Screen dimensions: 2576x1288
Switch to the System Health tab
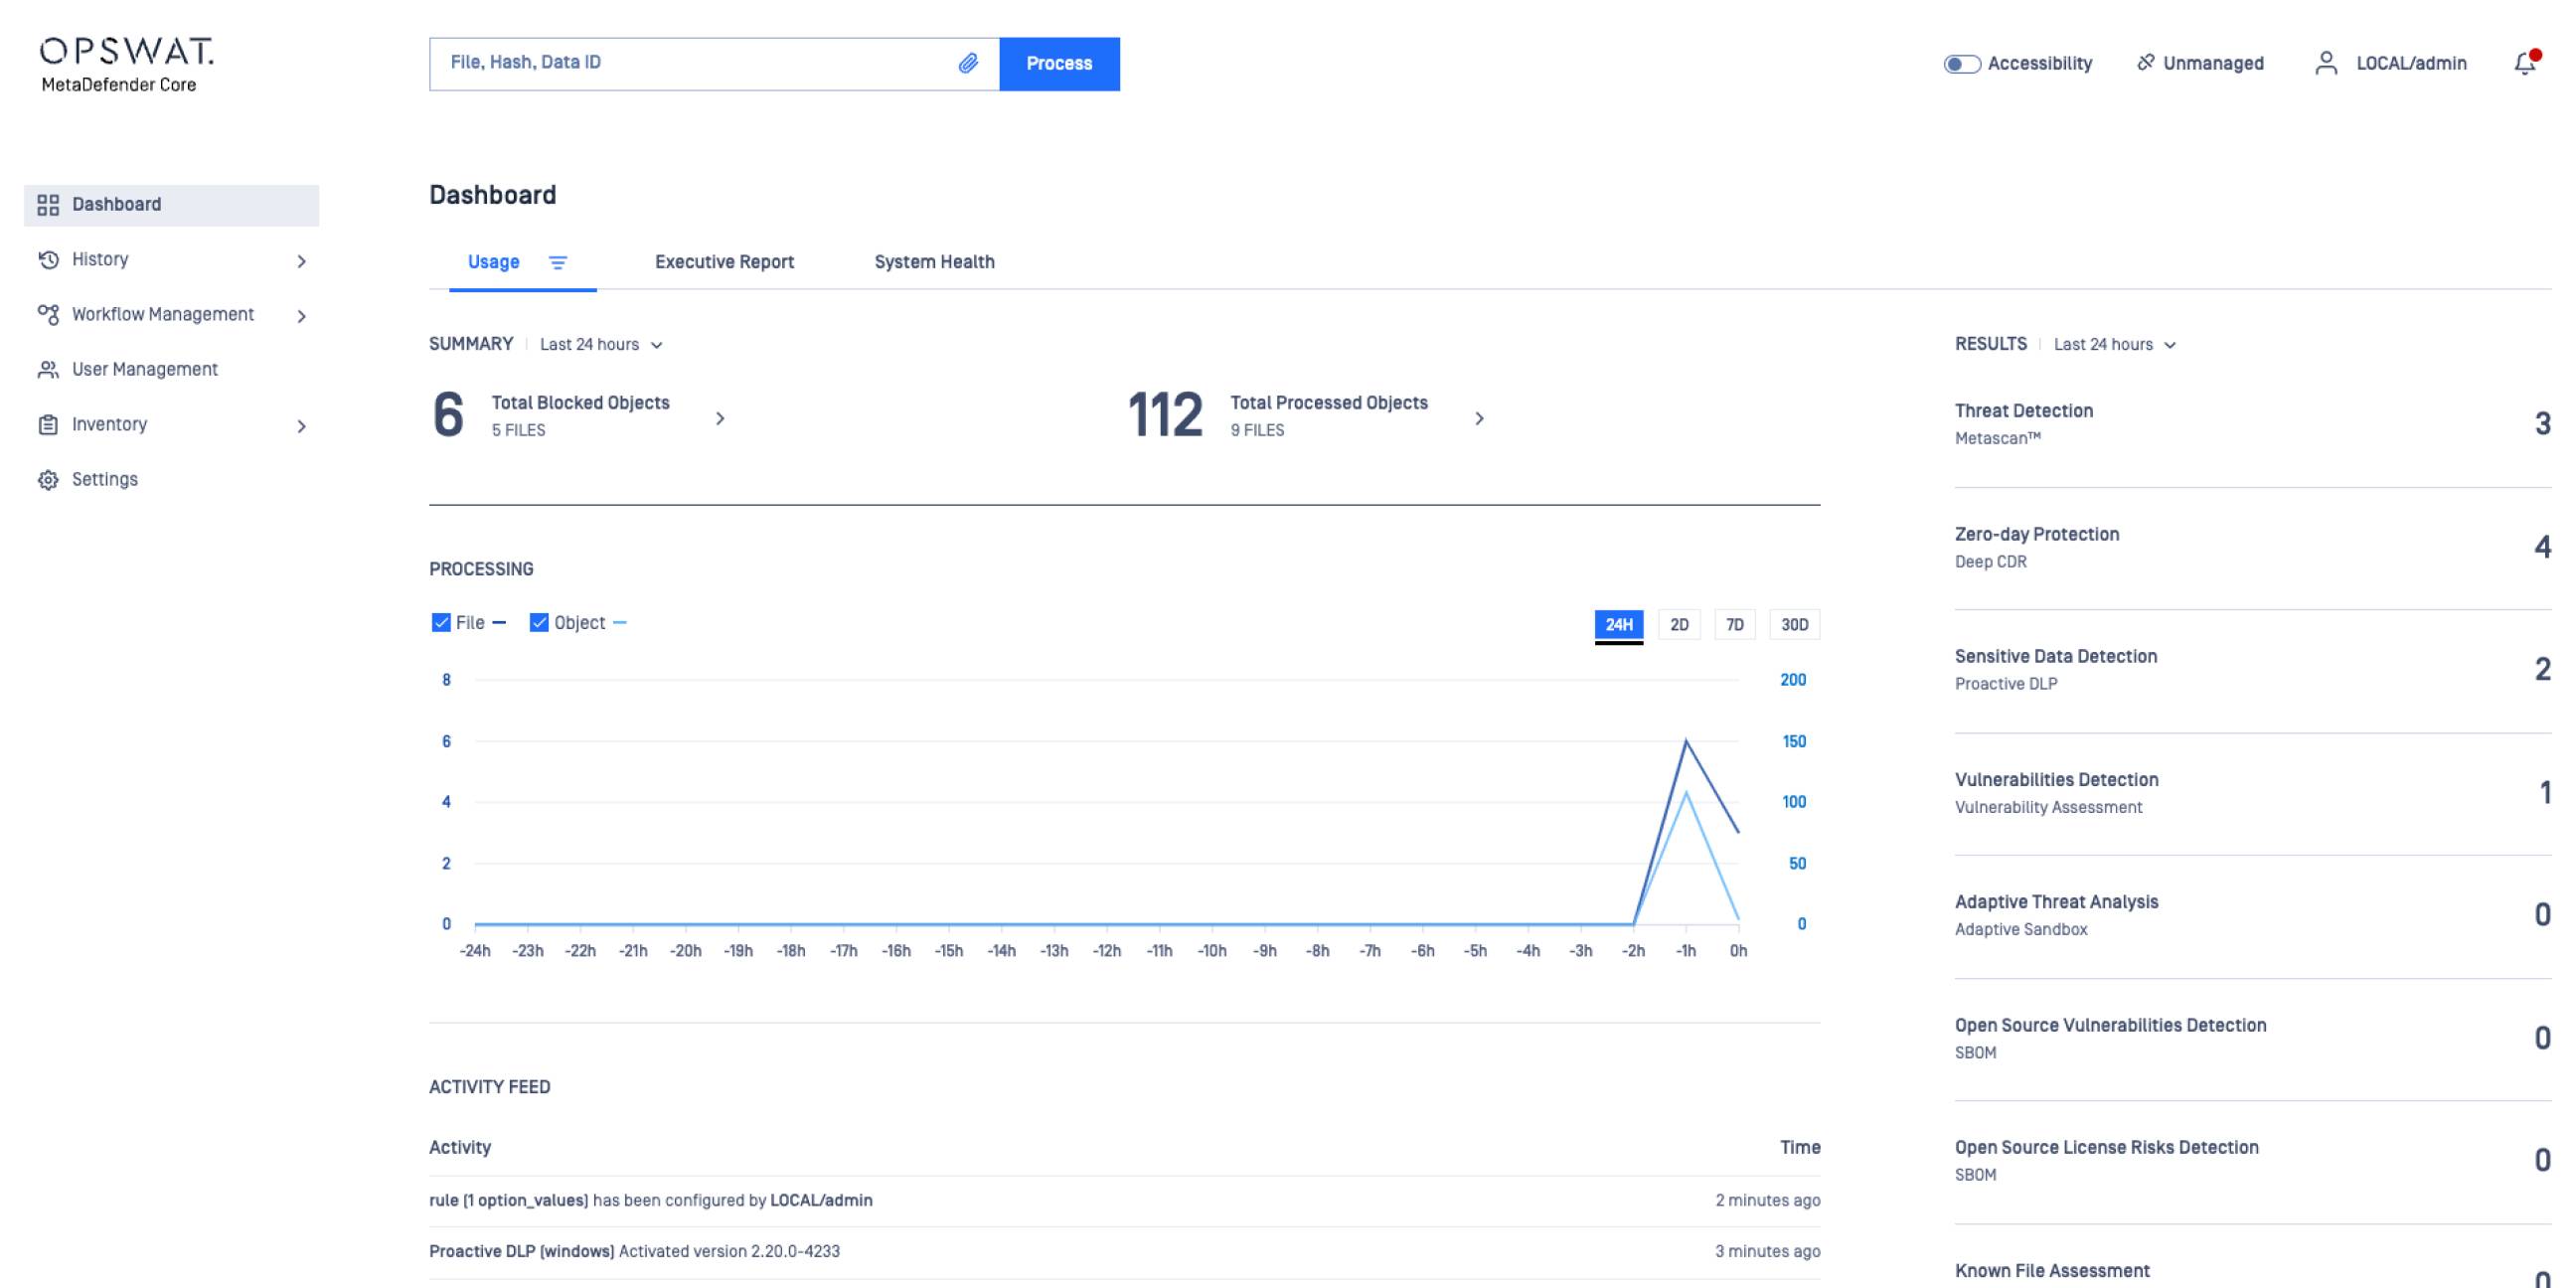[x=934, y=262]
